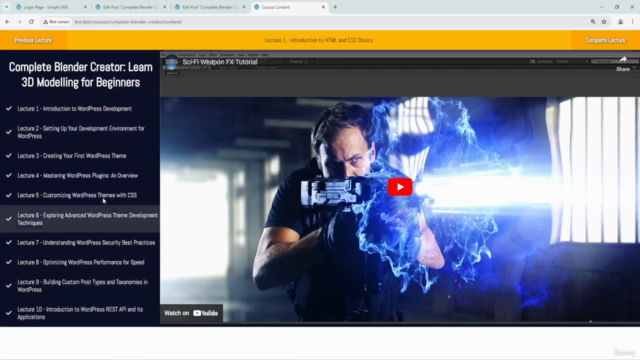The width and height of the screenshot is (640, 360).
Task: Play the YouTube video with red play button
Action: pos(400,187)
